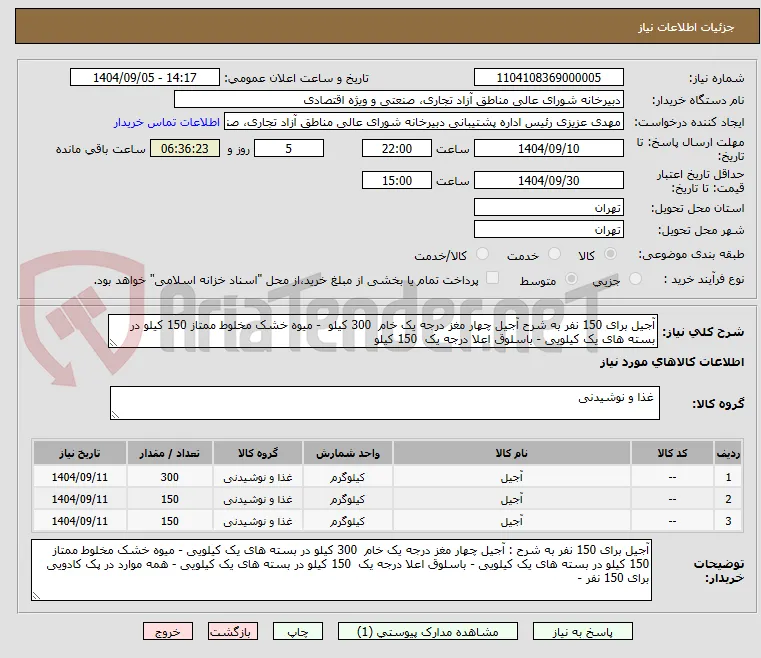The width and height of the screenshot is (761, 658).
Task: Click response deadline date 1404/09/10 field
Action: point(548,148)
